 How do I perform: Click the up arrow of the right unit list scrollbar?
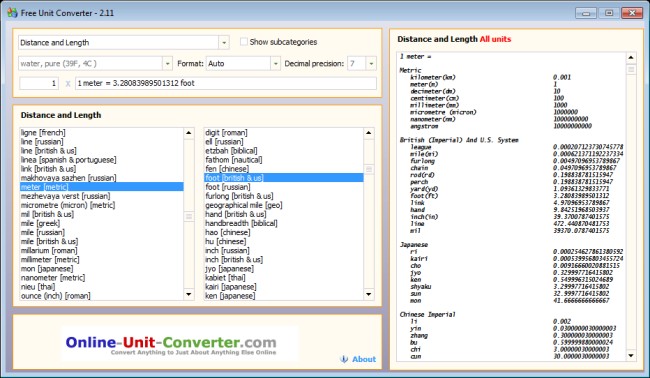pyautogui.click(x=369, y=133)
